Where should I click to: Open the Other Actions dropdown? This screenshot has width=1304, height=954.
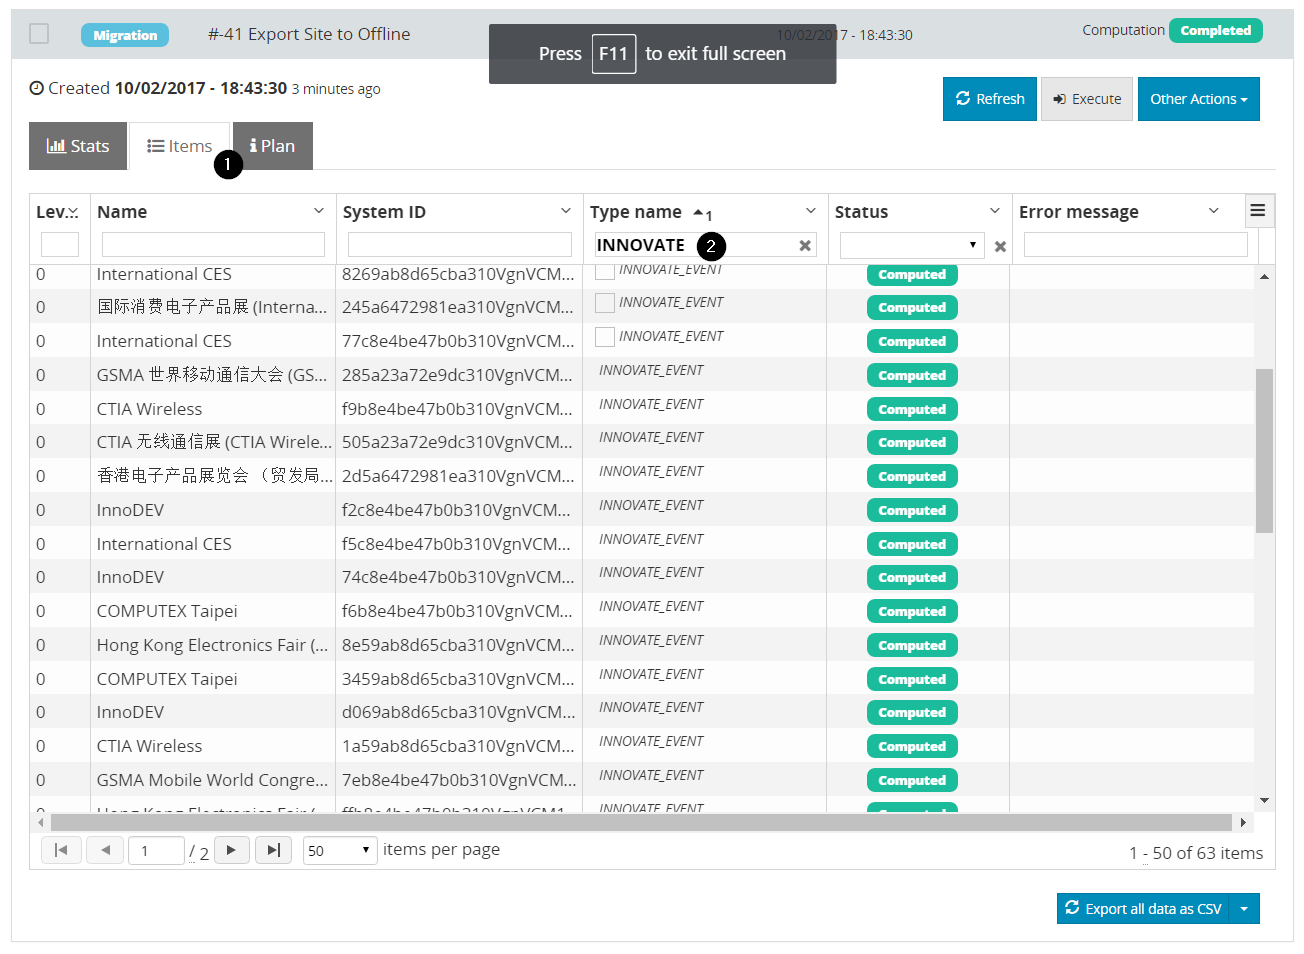(x=1199, y=99)
